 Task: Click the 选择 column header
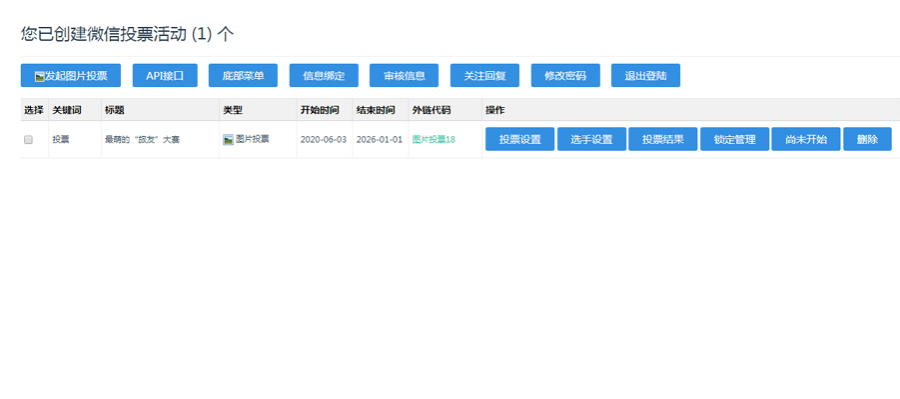[x=34, y=110]
